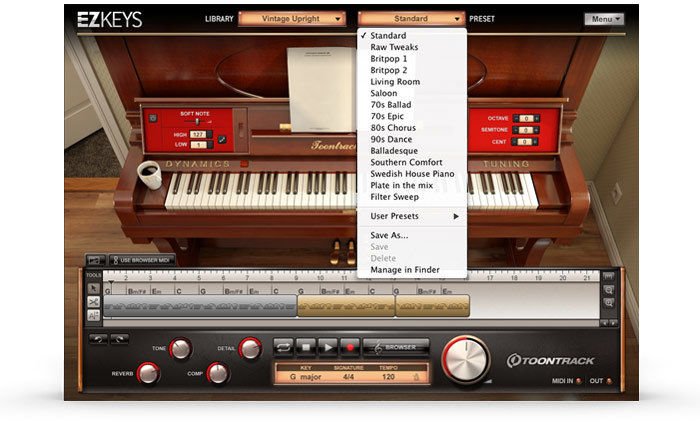700x430 pixels.
Task: Click the High velocity value field
Action: (x=200, y=134)
